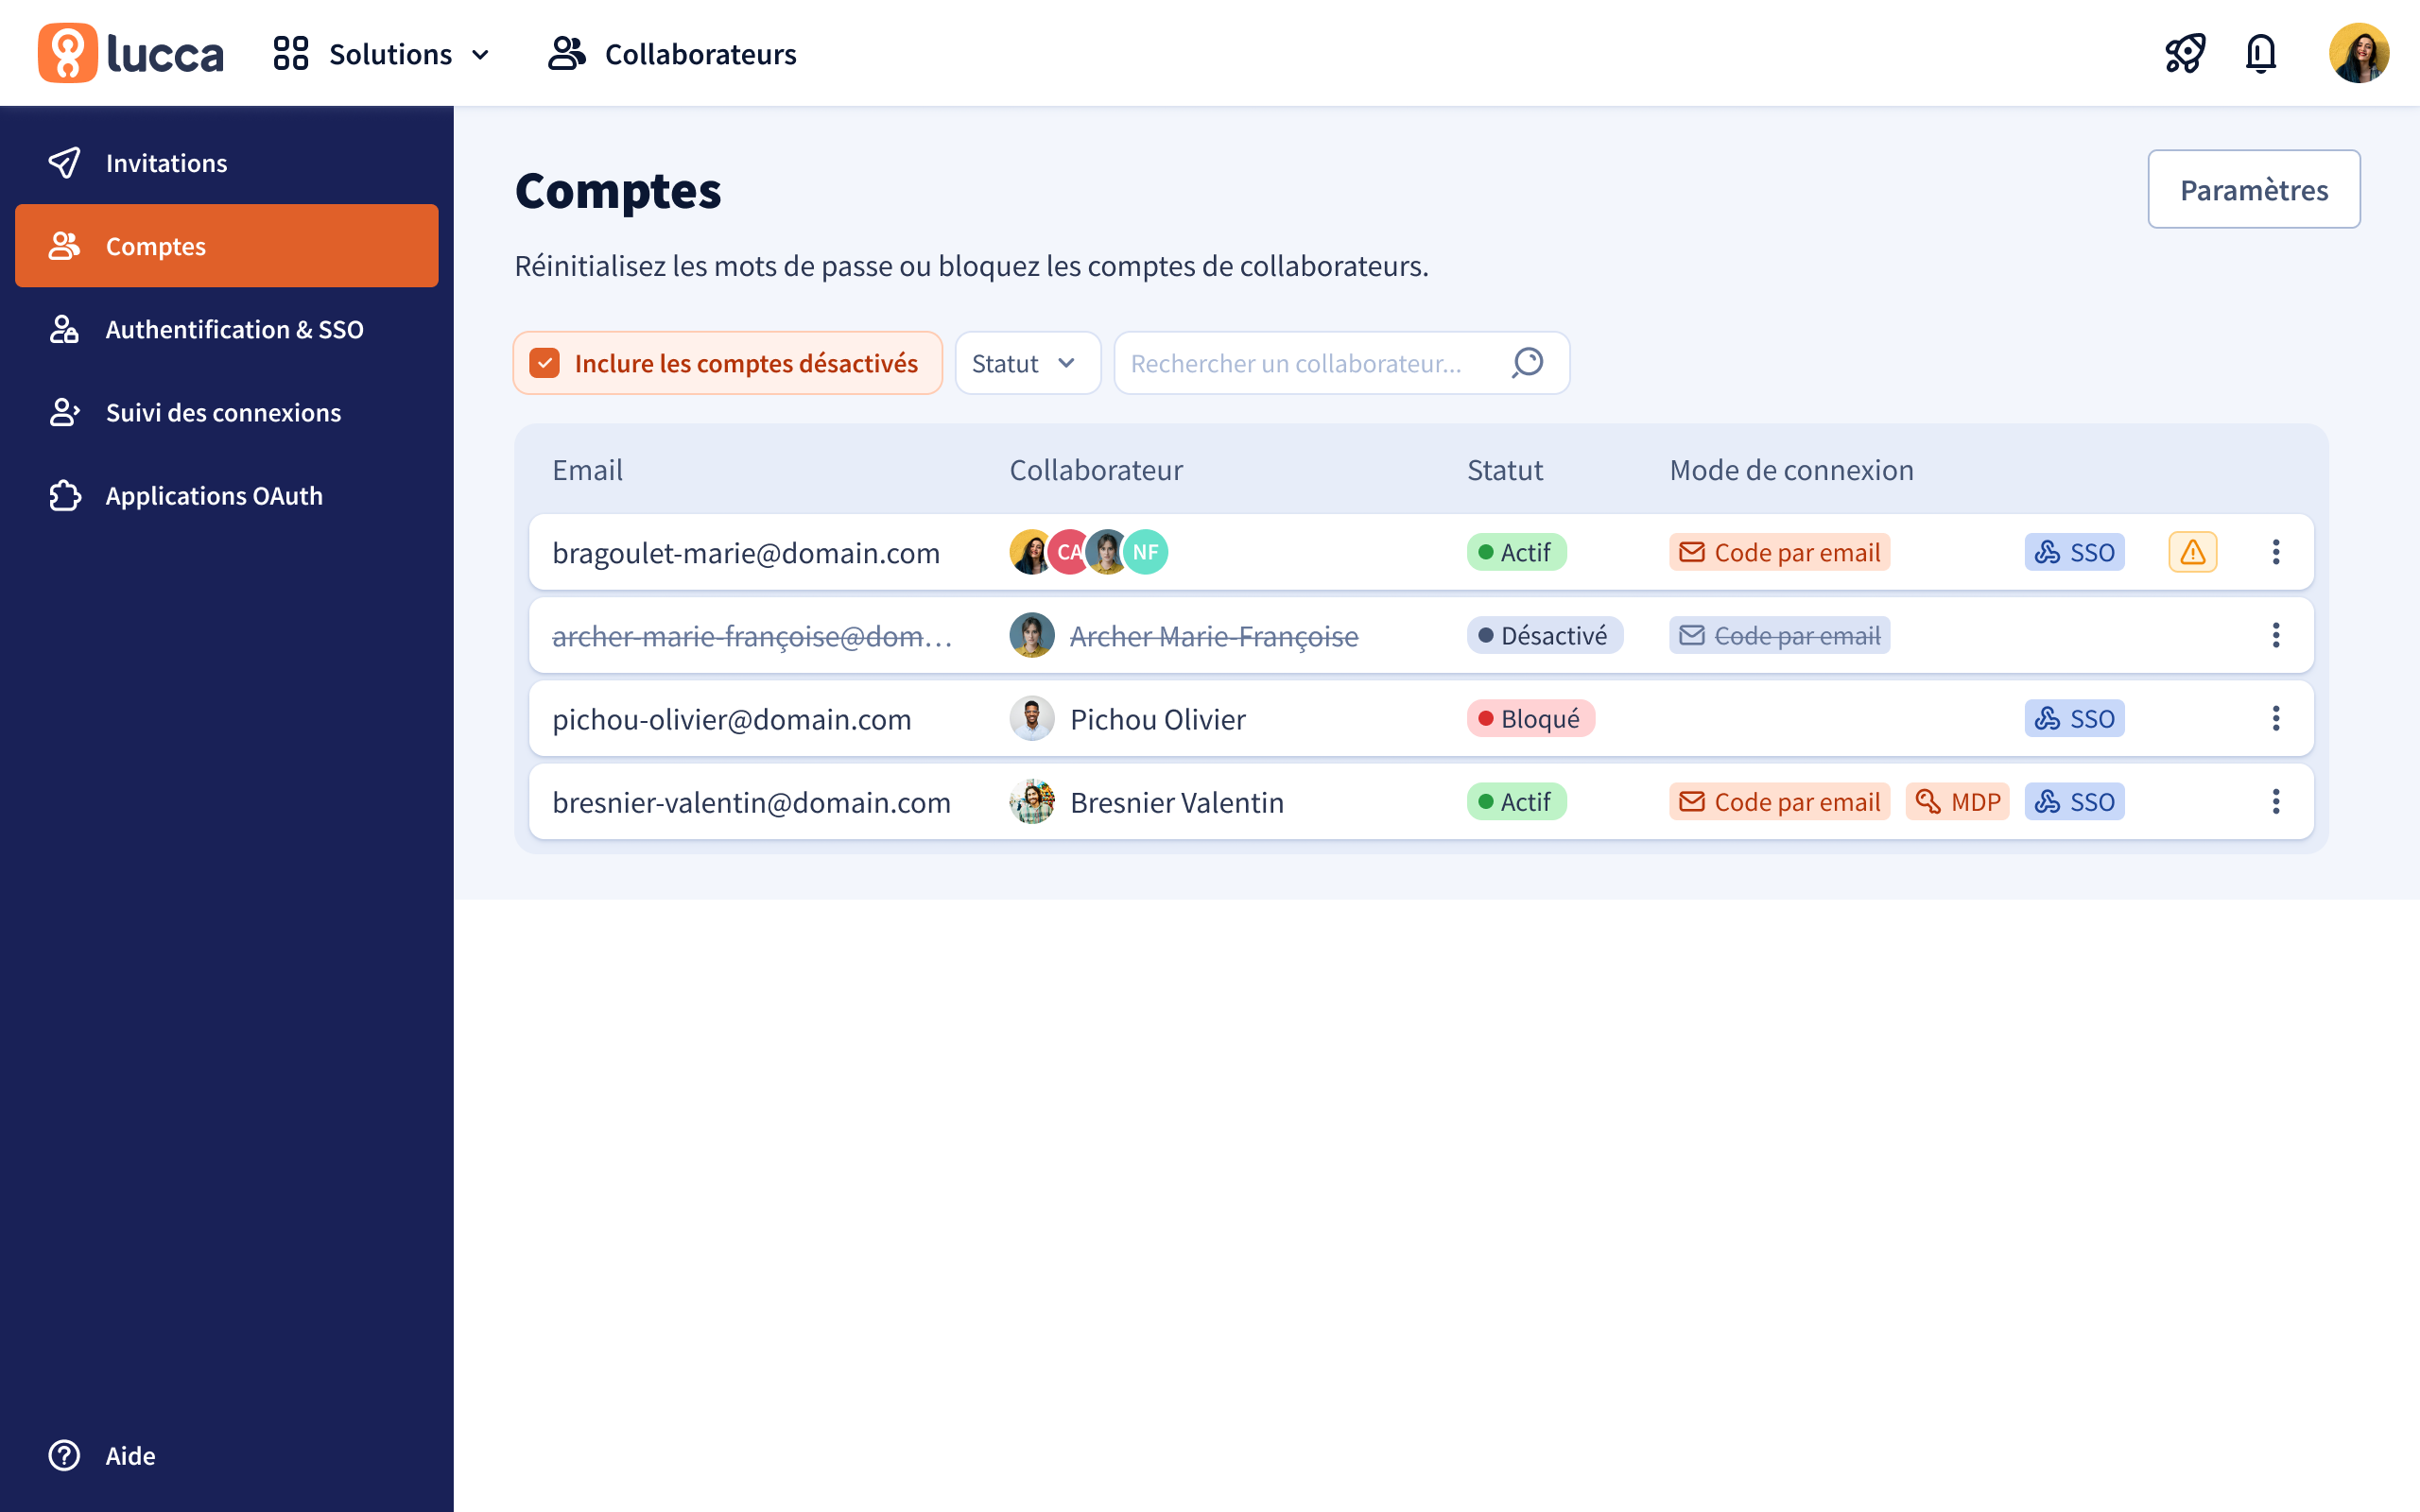
Task: Click the Lucca logo
Action: 131,53
